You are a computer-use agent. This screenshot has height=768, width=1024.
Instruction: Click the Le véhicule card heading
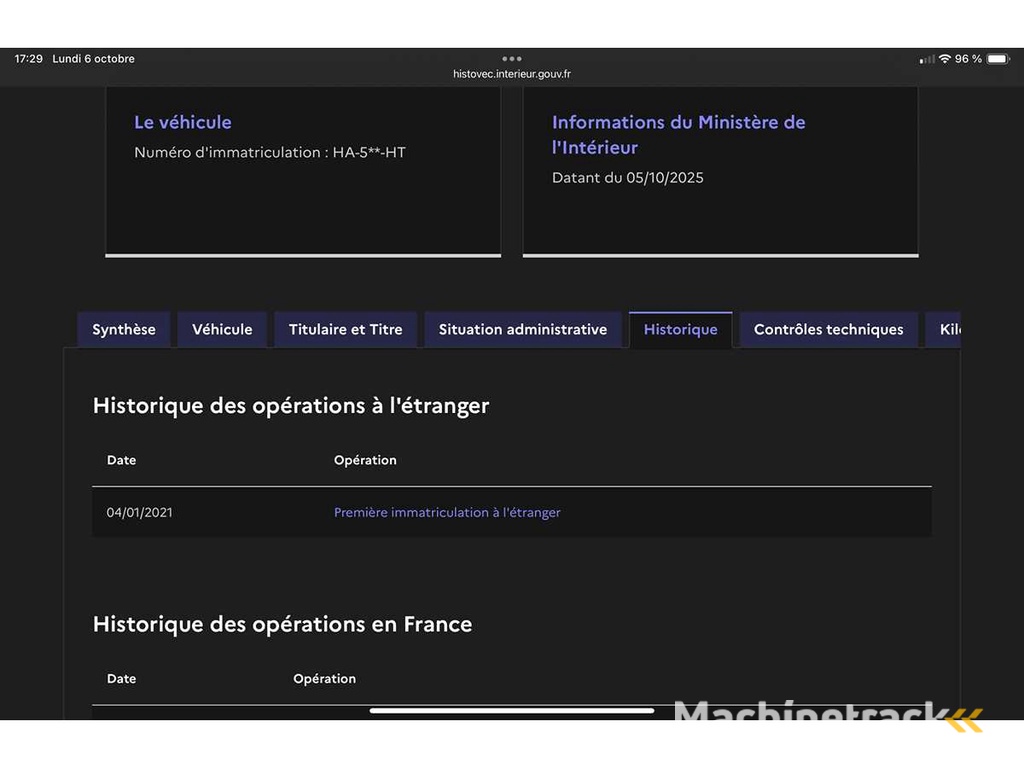183,122
